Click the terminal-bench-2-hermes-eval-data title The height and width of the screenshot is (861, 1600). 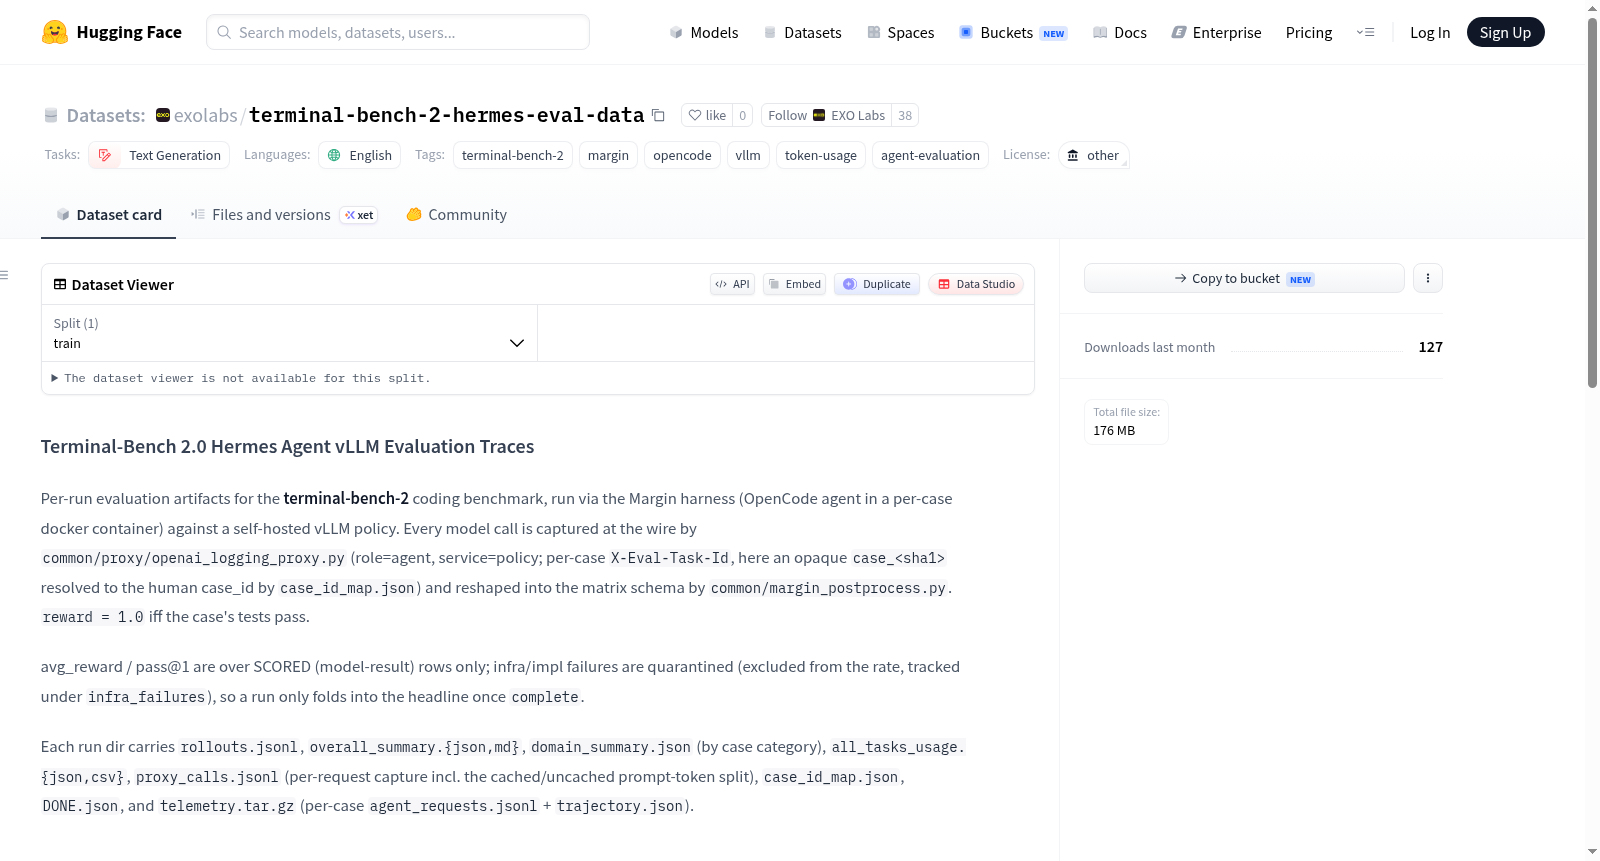pos(446,115)
